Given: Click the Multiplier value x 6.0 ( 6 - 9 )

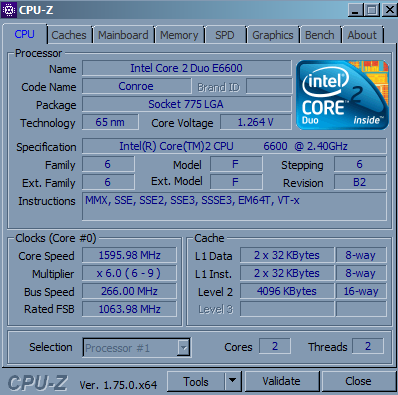Looking at the screenshot, I should [x=129, y=273].
